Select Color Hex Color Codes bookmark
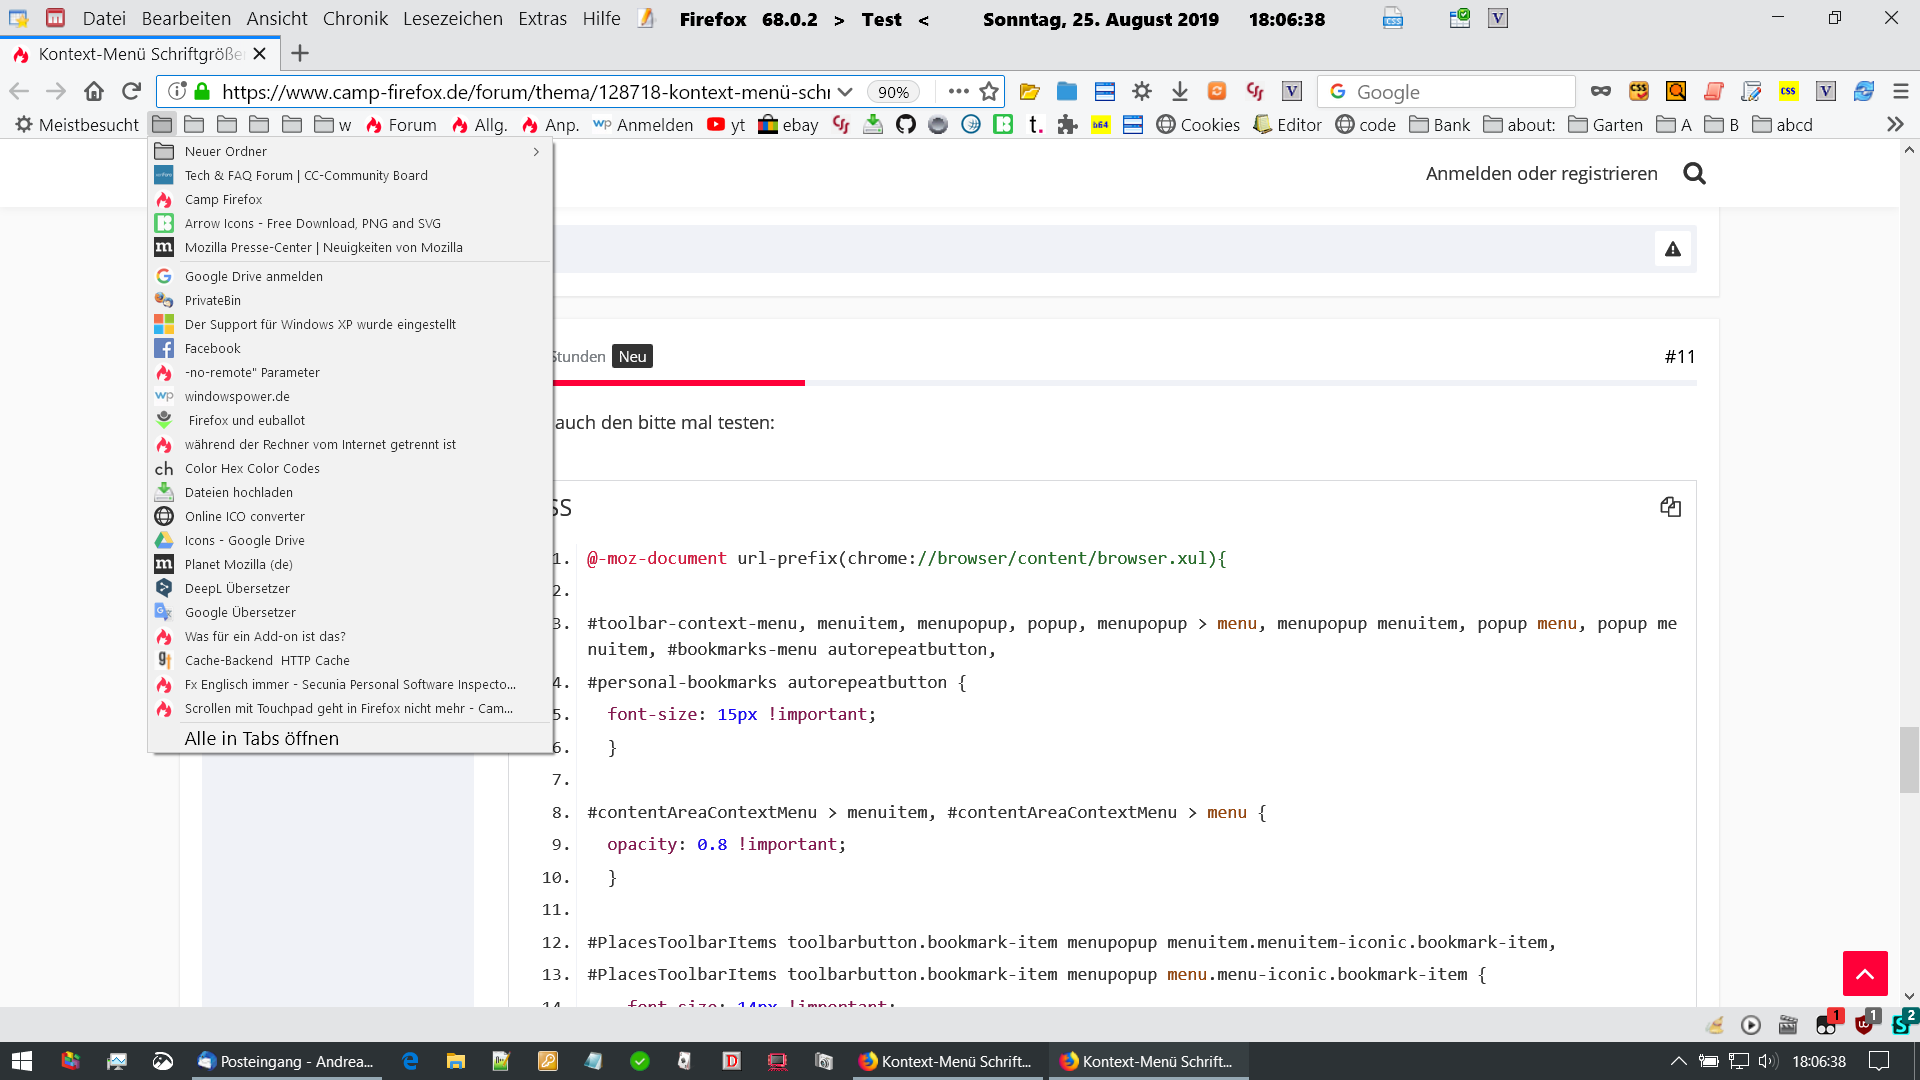1920x1080 pixels. pyautogui.click(x=252, y=468)
